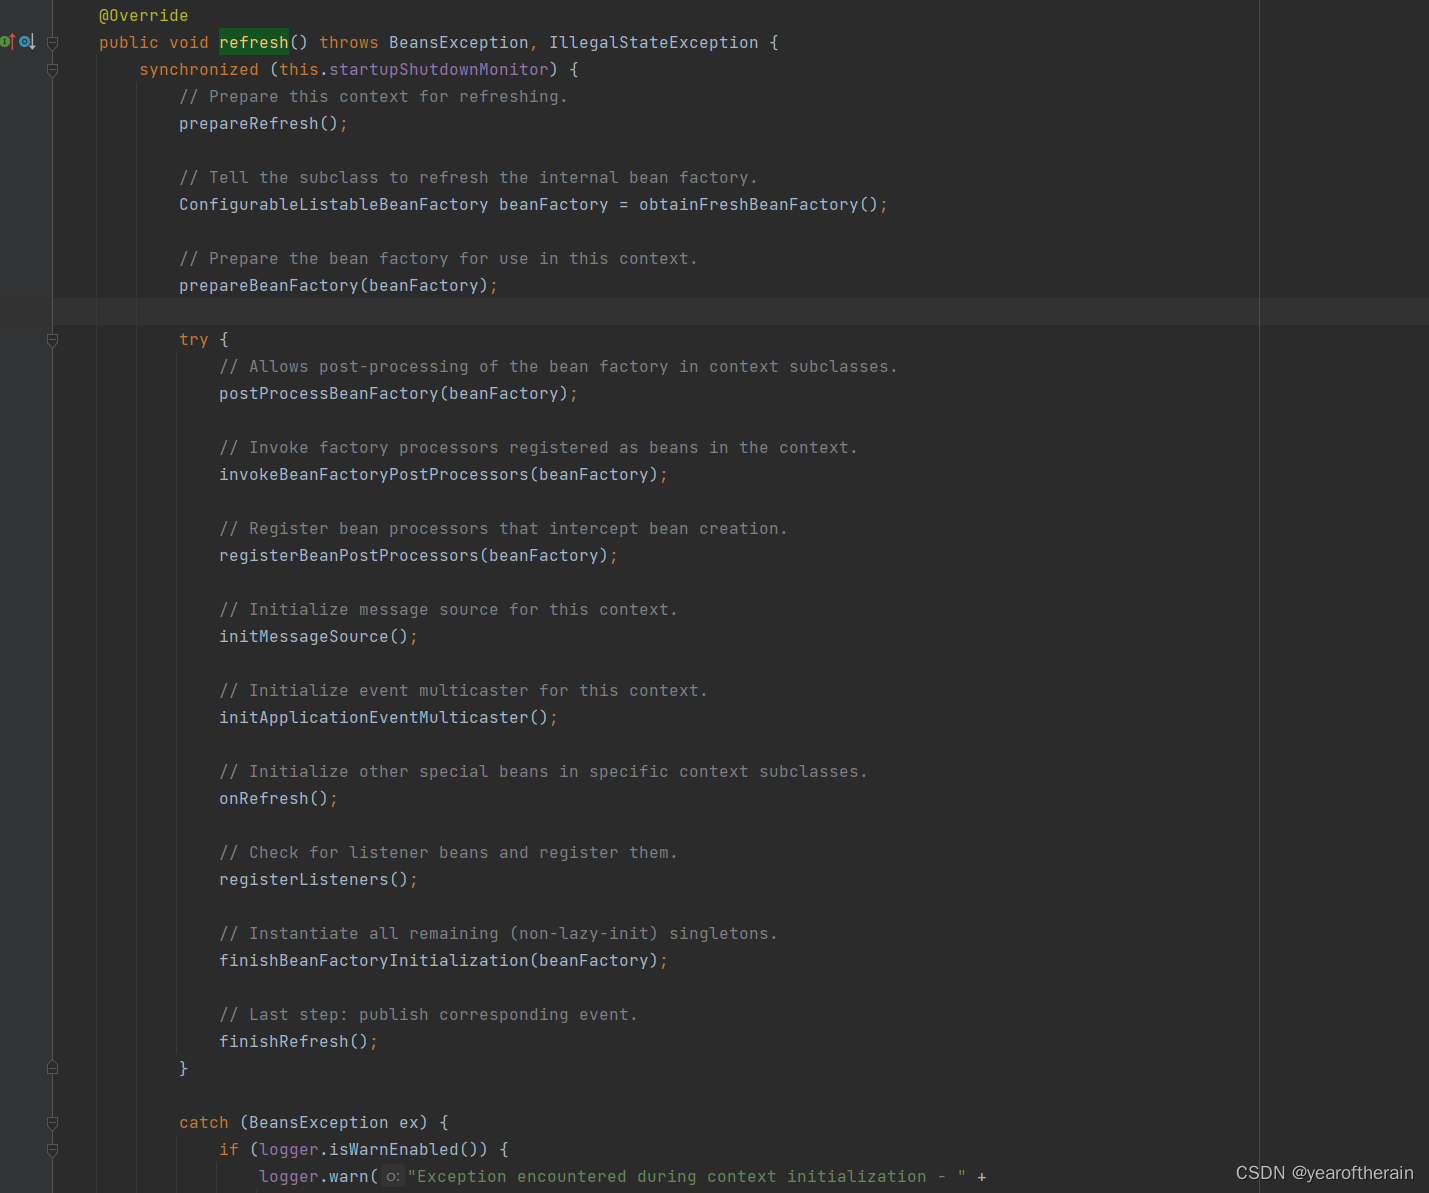
Task: Click IllegalStateException in the throws clause
Action: pos(653,43)
